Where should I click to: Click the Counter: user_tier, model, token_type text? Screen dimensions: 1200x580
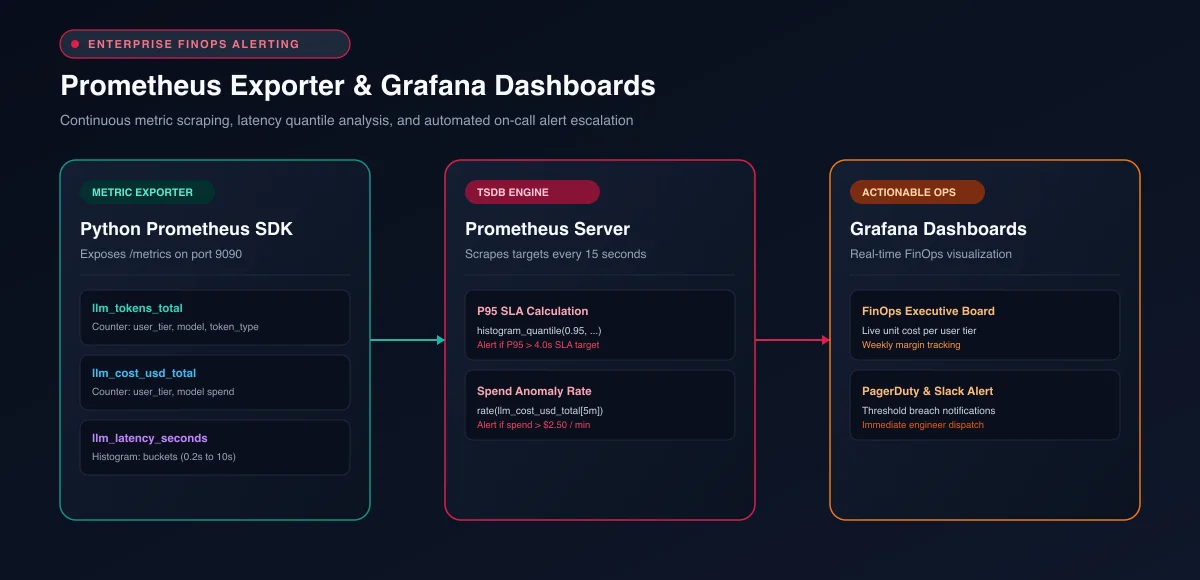tap(175, 327)
